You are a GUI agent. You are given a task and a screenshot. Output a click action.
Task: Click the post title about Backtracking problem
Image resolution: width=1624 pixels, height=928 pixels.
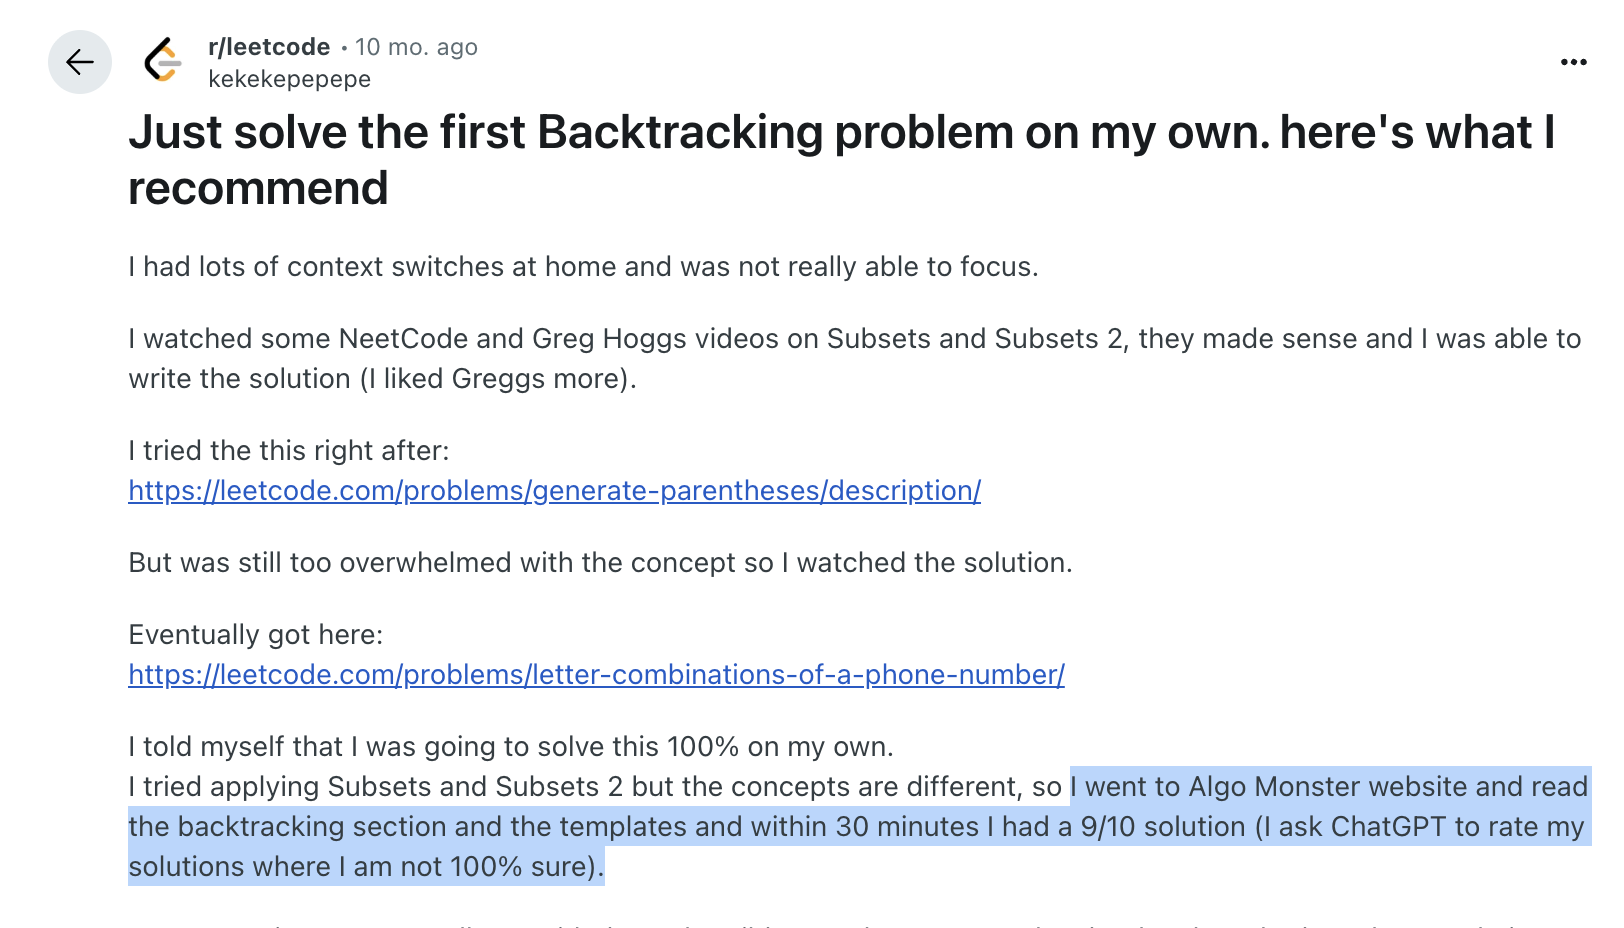842,160
